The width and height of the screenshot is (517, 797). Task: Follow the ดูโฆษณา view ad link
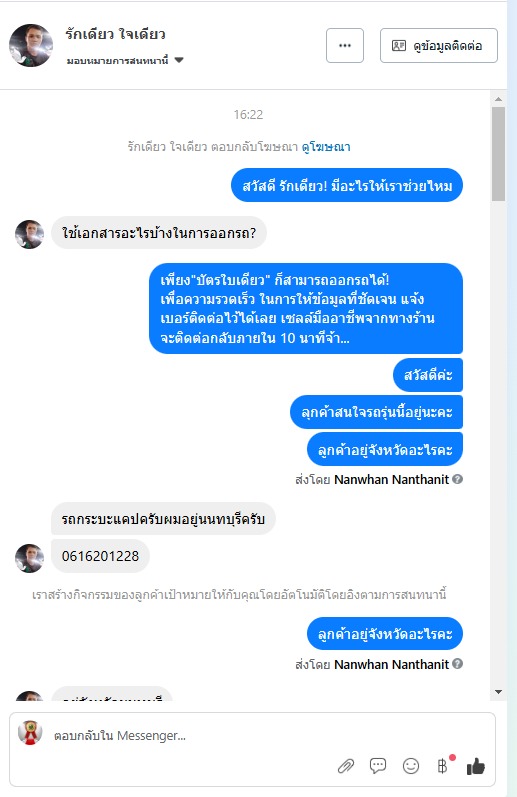coord(326,147)
